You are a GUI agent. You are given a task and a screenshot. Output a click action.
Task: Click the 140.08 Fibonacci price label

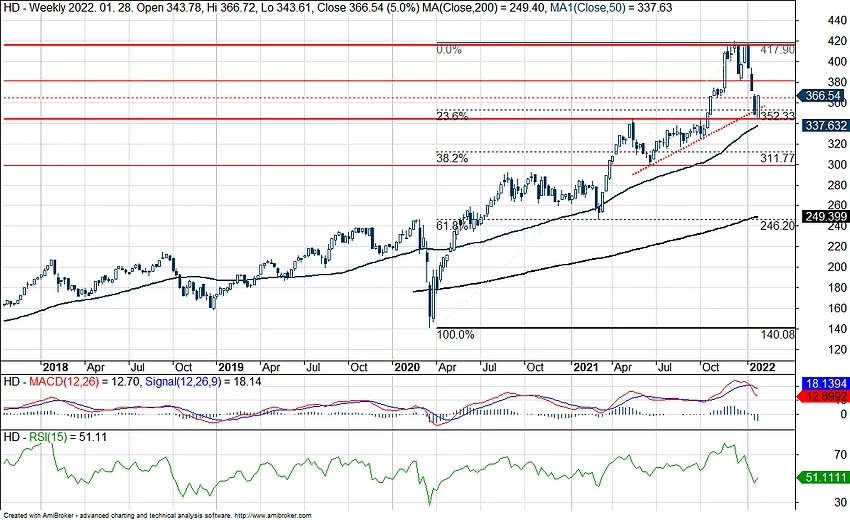[x=777, y=335]
